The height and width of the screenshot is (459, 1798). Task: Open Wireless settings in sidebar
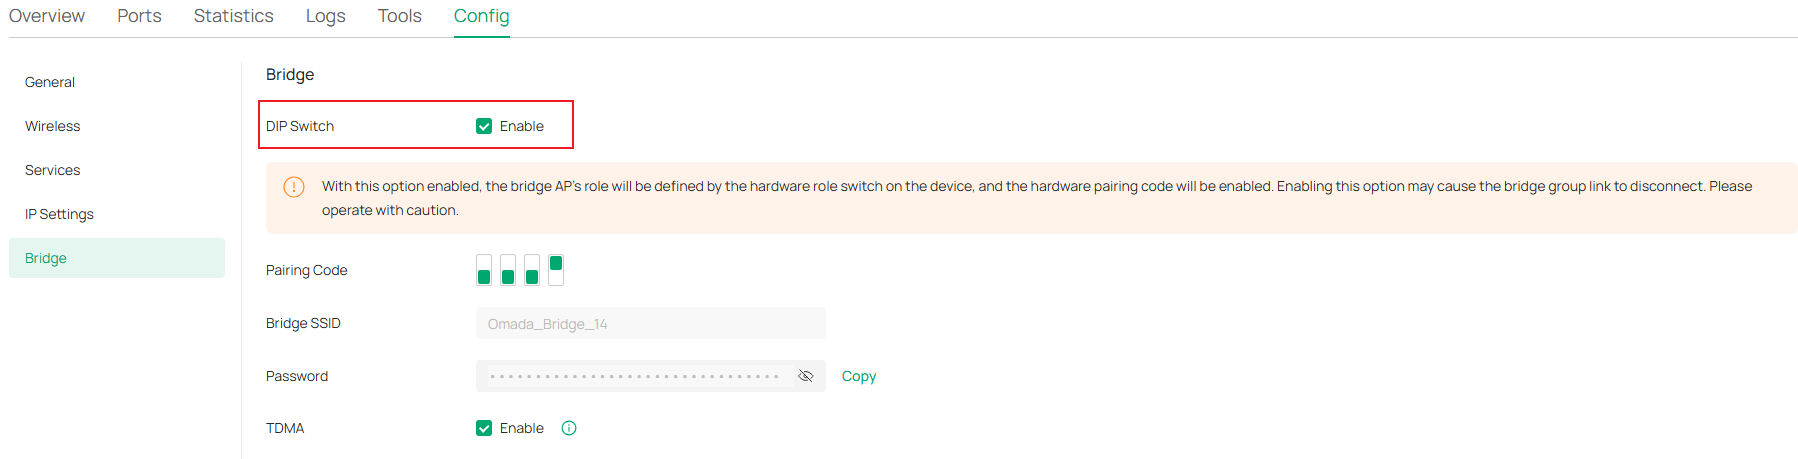pyautogui.click(x=53, y=126)
